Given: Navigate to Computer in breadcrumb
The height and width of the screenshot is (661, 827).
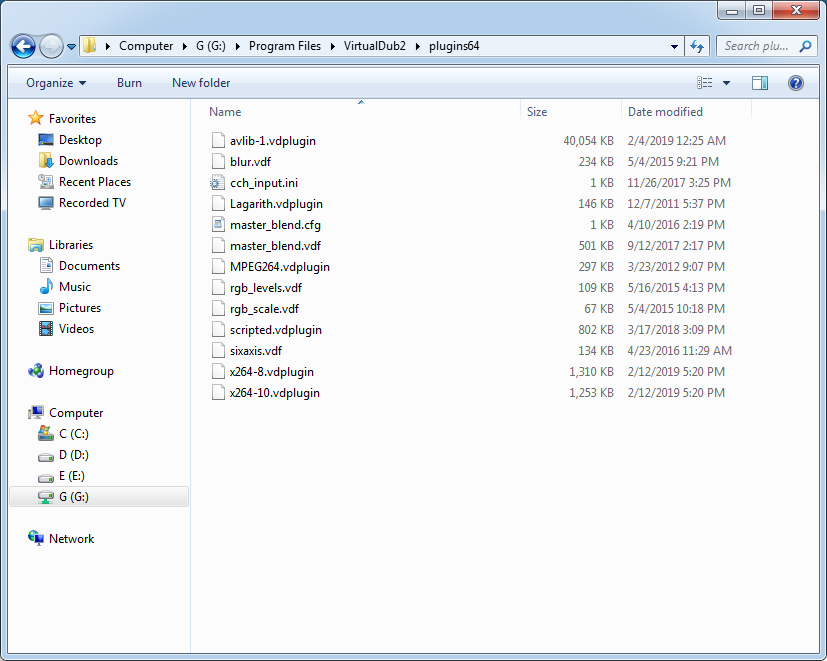Looking at the screenshot, I should click(x=146, y=46).
